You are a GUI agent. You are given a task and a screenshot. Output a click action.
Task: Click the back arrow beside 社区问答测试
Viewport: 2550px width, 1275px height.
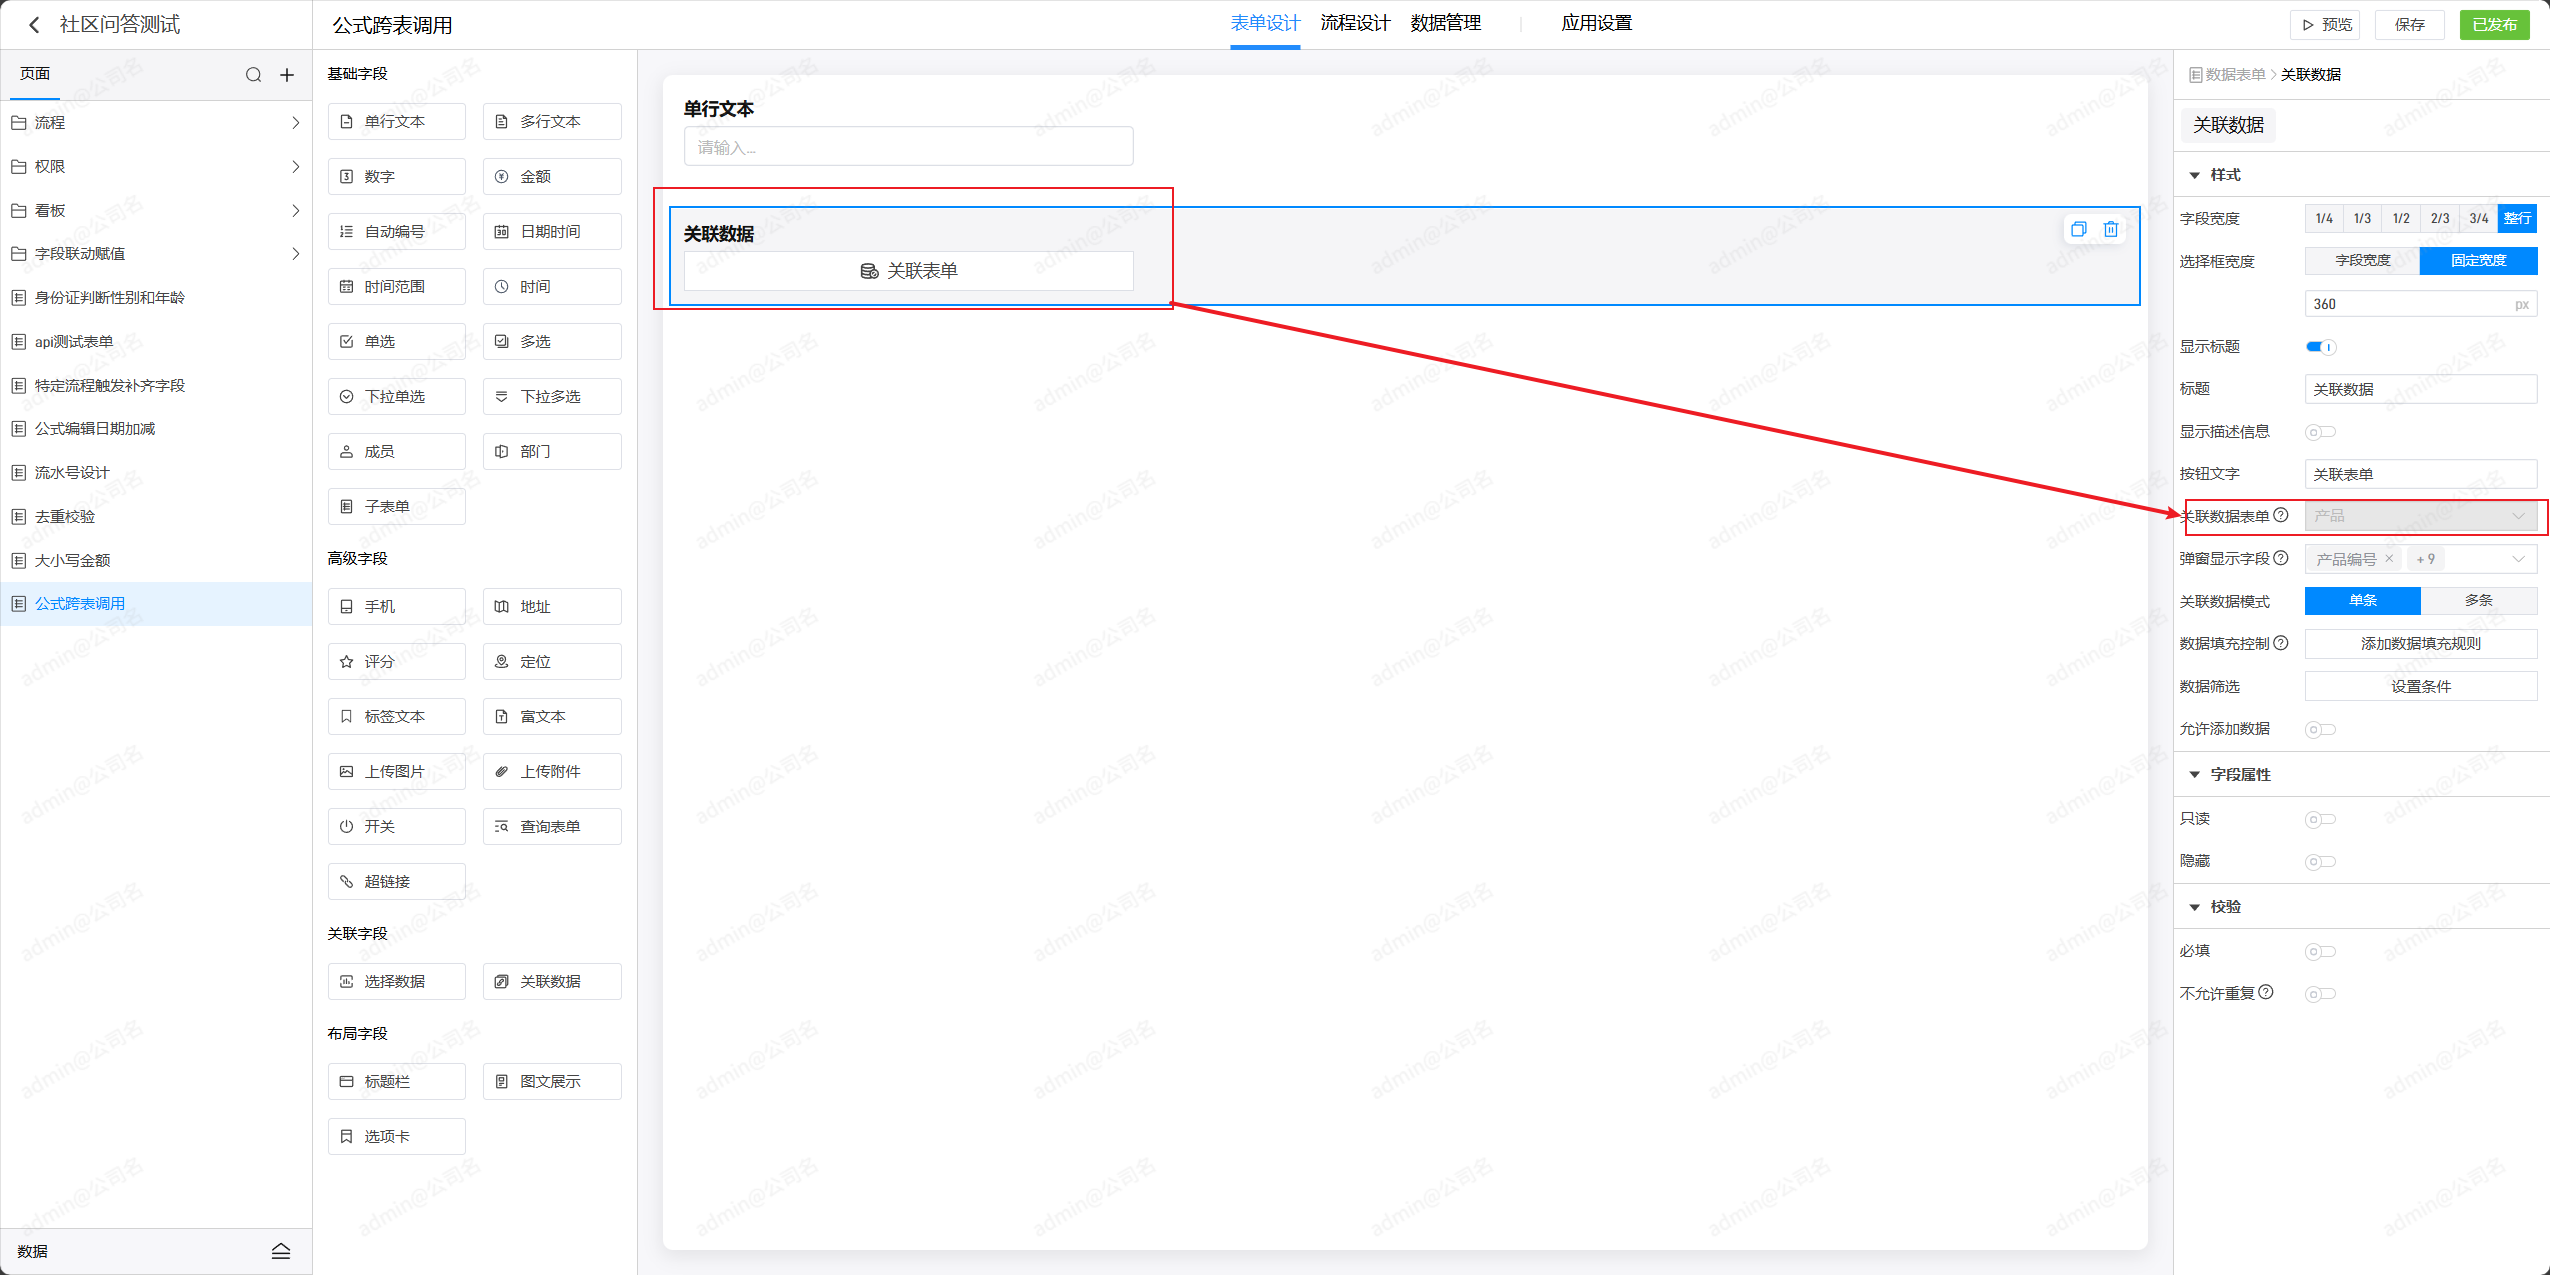(34, 25)
